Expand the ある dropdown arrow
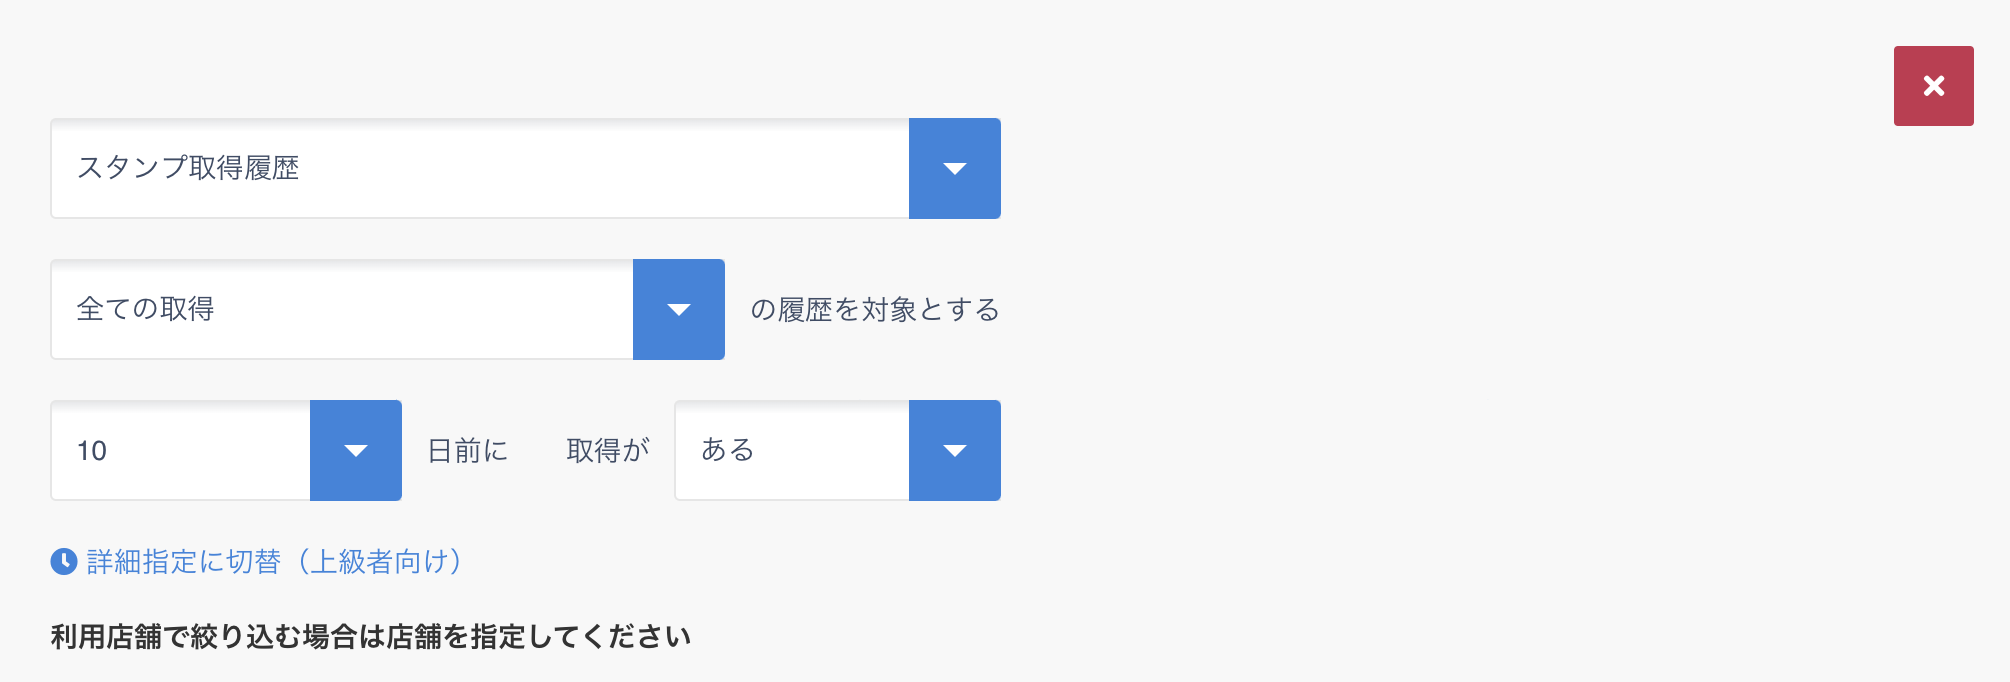The width and height of the screenshot is (2010, 682). [x=954, y=450]
